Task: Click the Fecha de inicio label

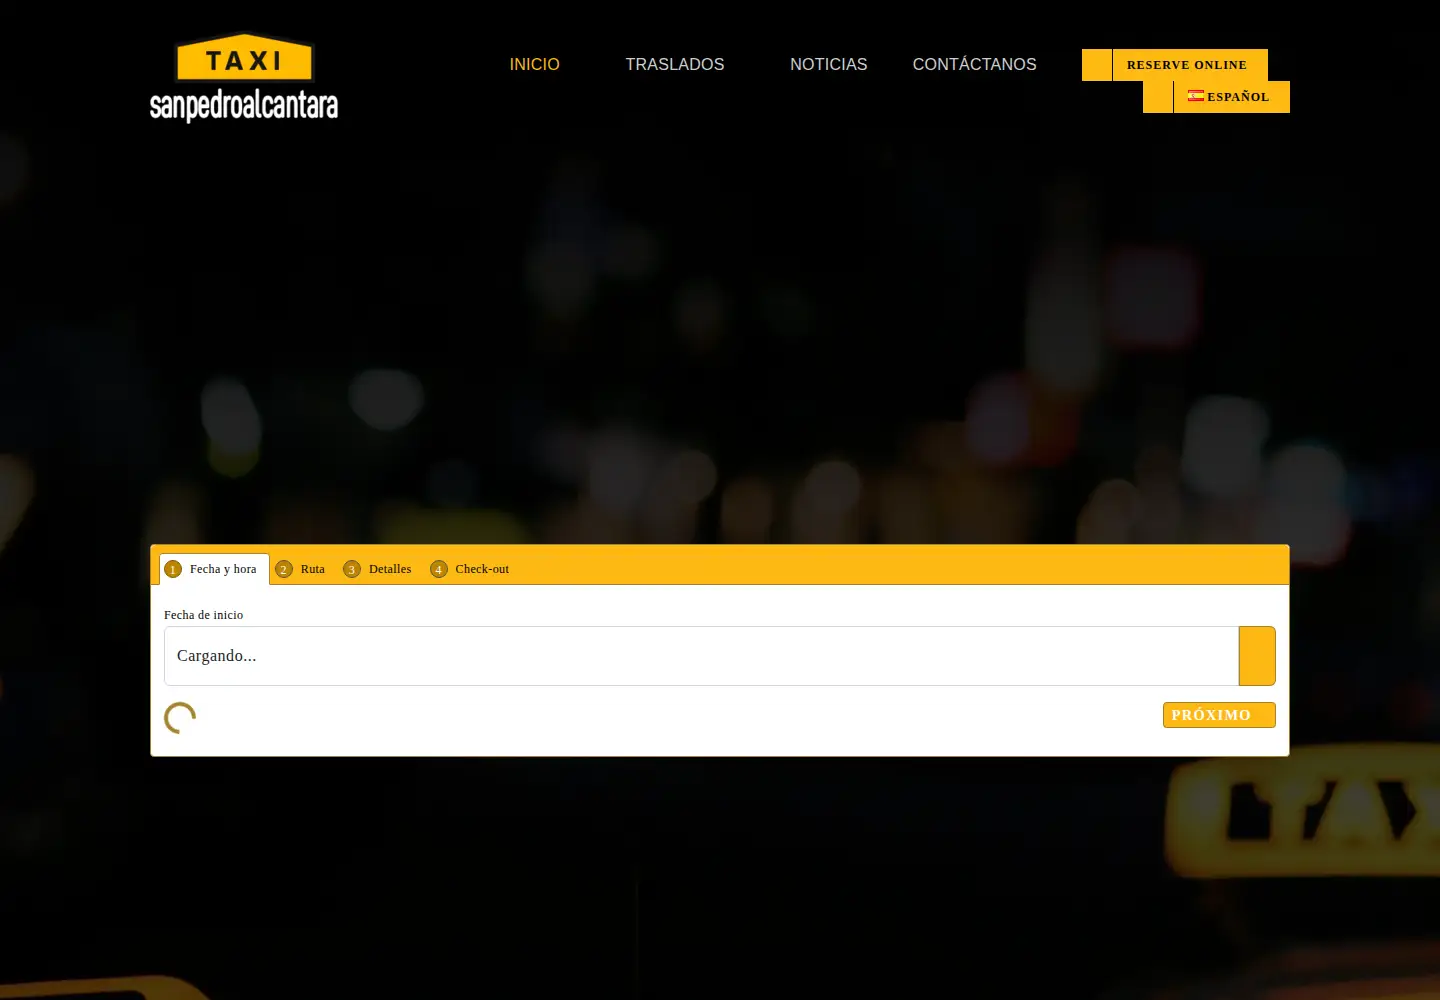Action: [x=204, y=615]
